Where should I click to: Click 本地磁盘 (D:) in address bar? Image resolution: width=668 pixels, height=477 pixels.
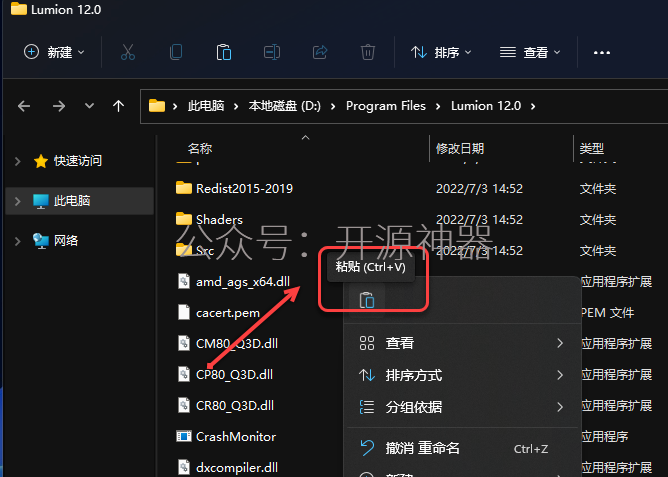[285, 106]
